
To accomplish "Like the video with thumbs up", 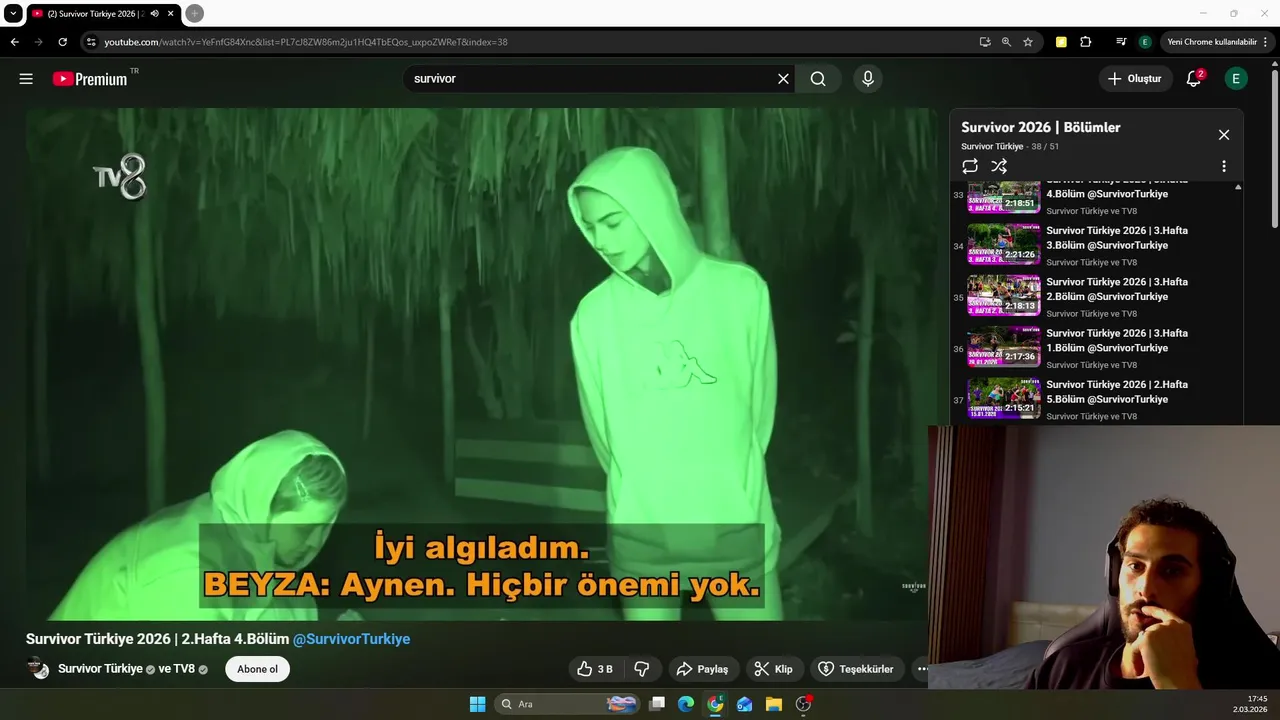I will (x=595, y=669).
